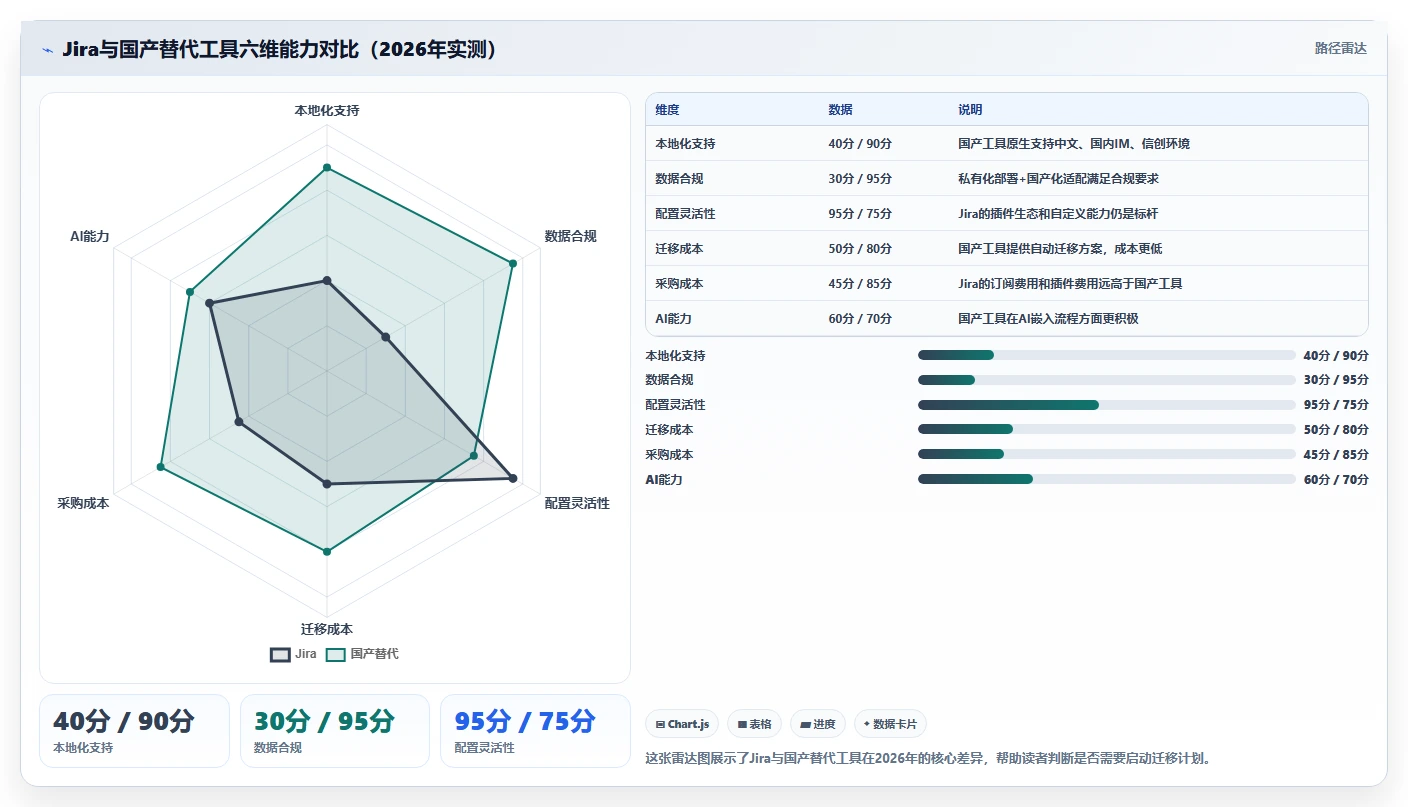This screenshot has width=1408, height=807.
Task: Click the description 'Jira的插件生态和自定义能力仍是标杆'
Action: pos(1058,214)
